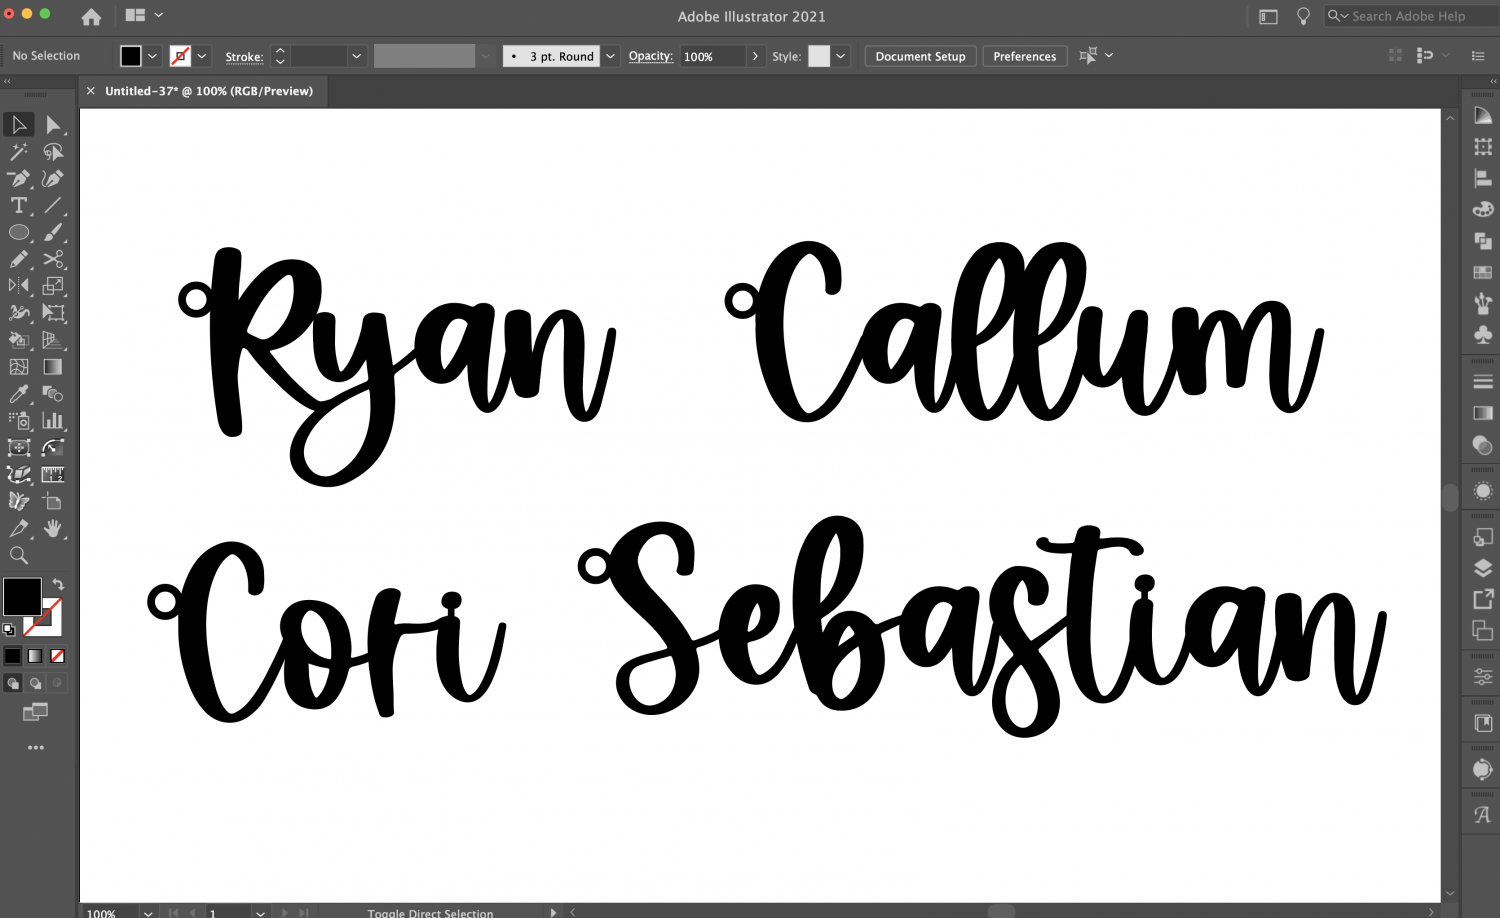The image size is (1500, 918).
Task: Go to the Home screen
Action: coord(91,16)
